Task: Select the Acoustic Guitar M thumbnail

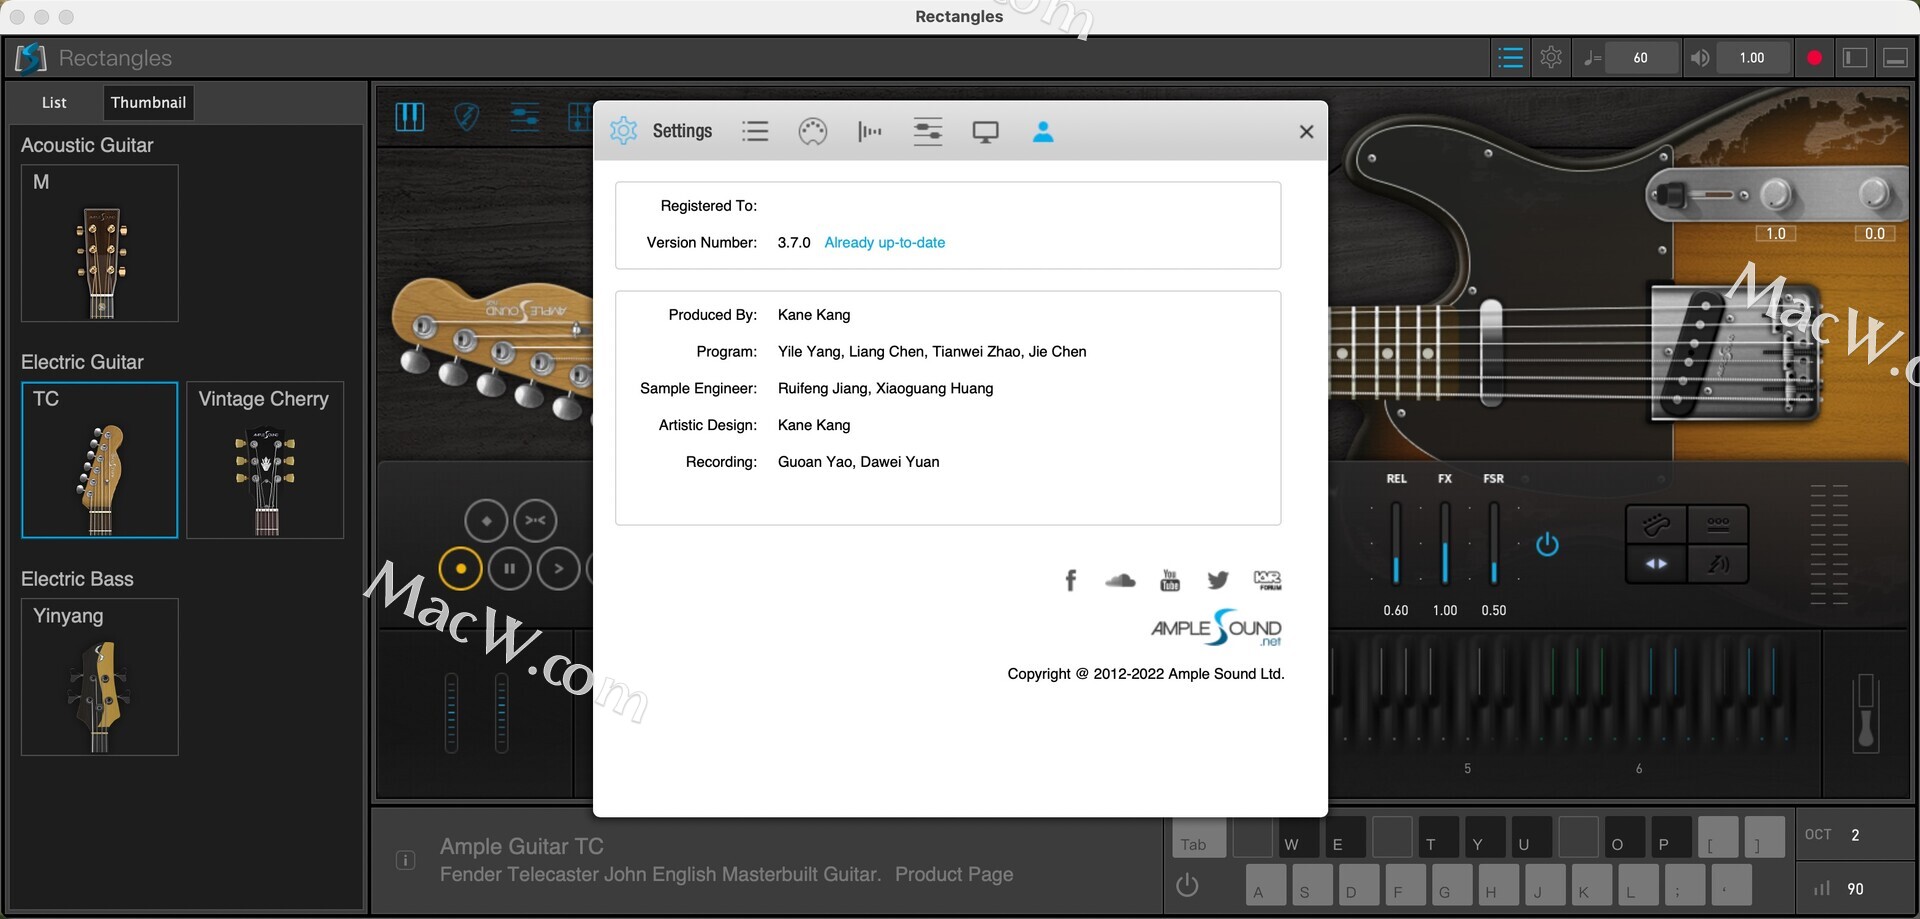Action: coord(100,243)
